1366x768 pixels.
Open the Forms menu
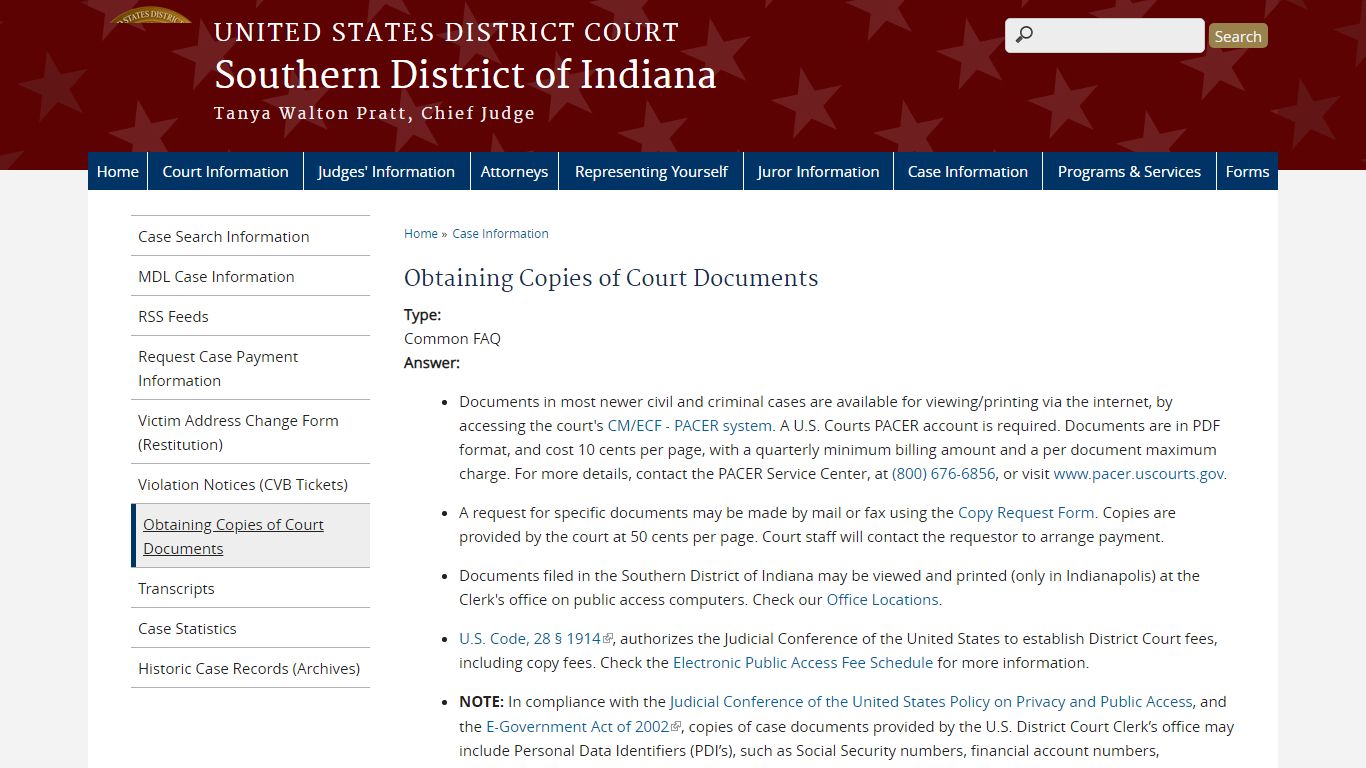[x=1247, y=171]
